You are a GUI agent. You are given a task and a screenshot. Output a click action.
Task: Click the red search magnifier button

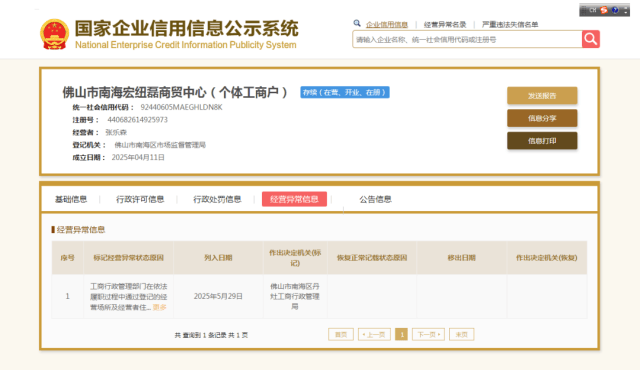591,39
